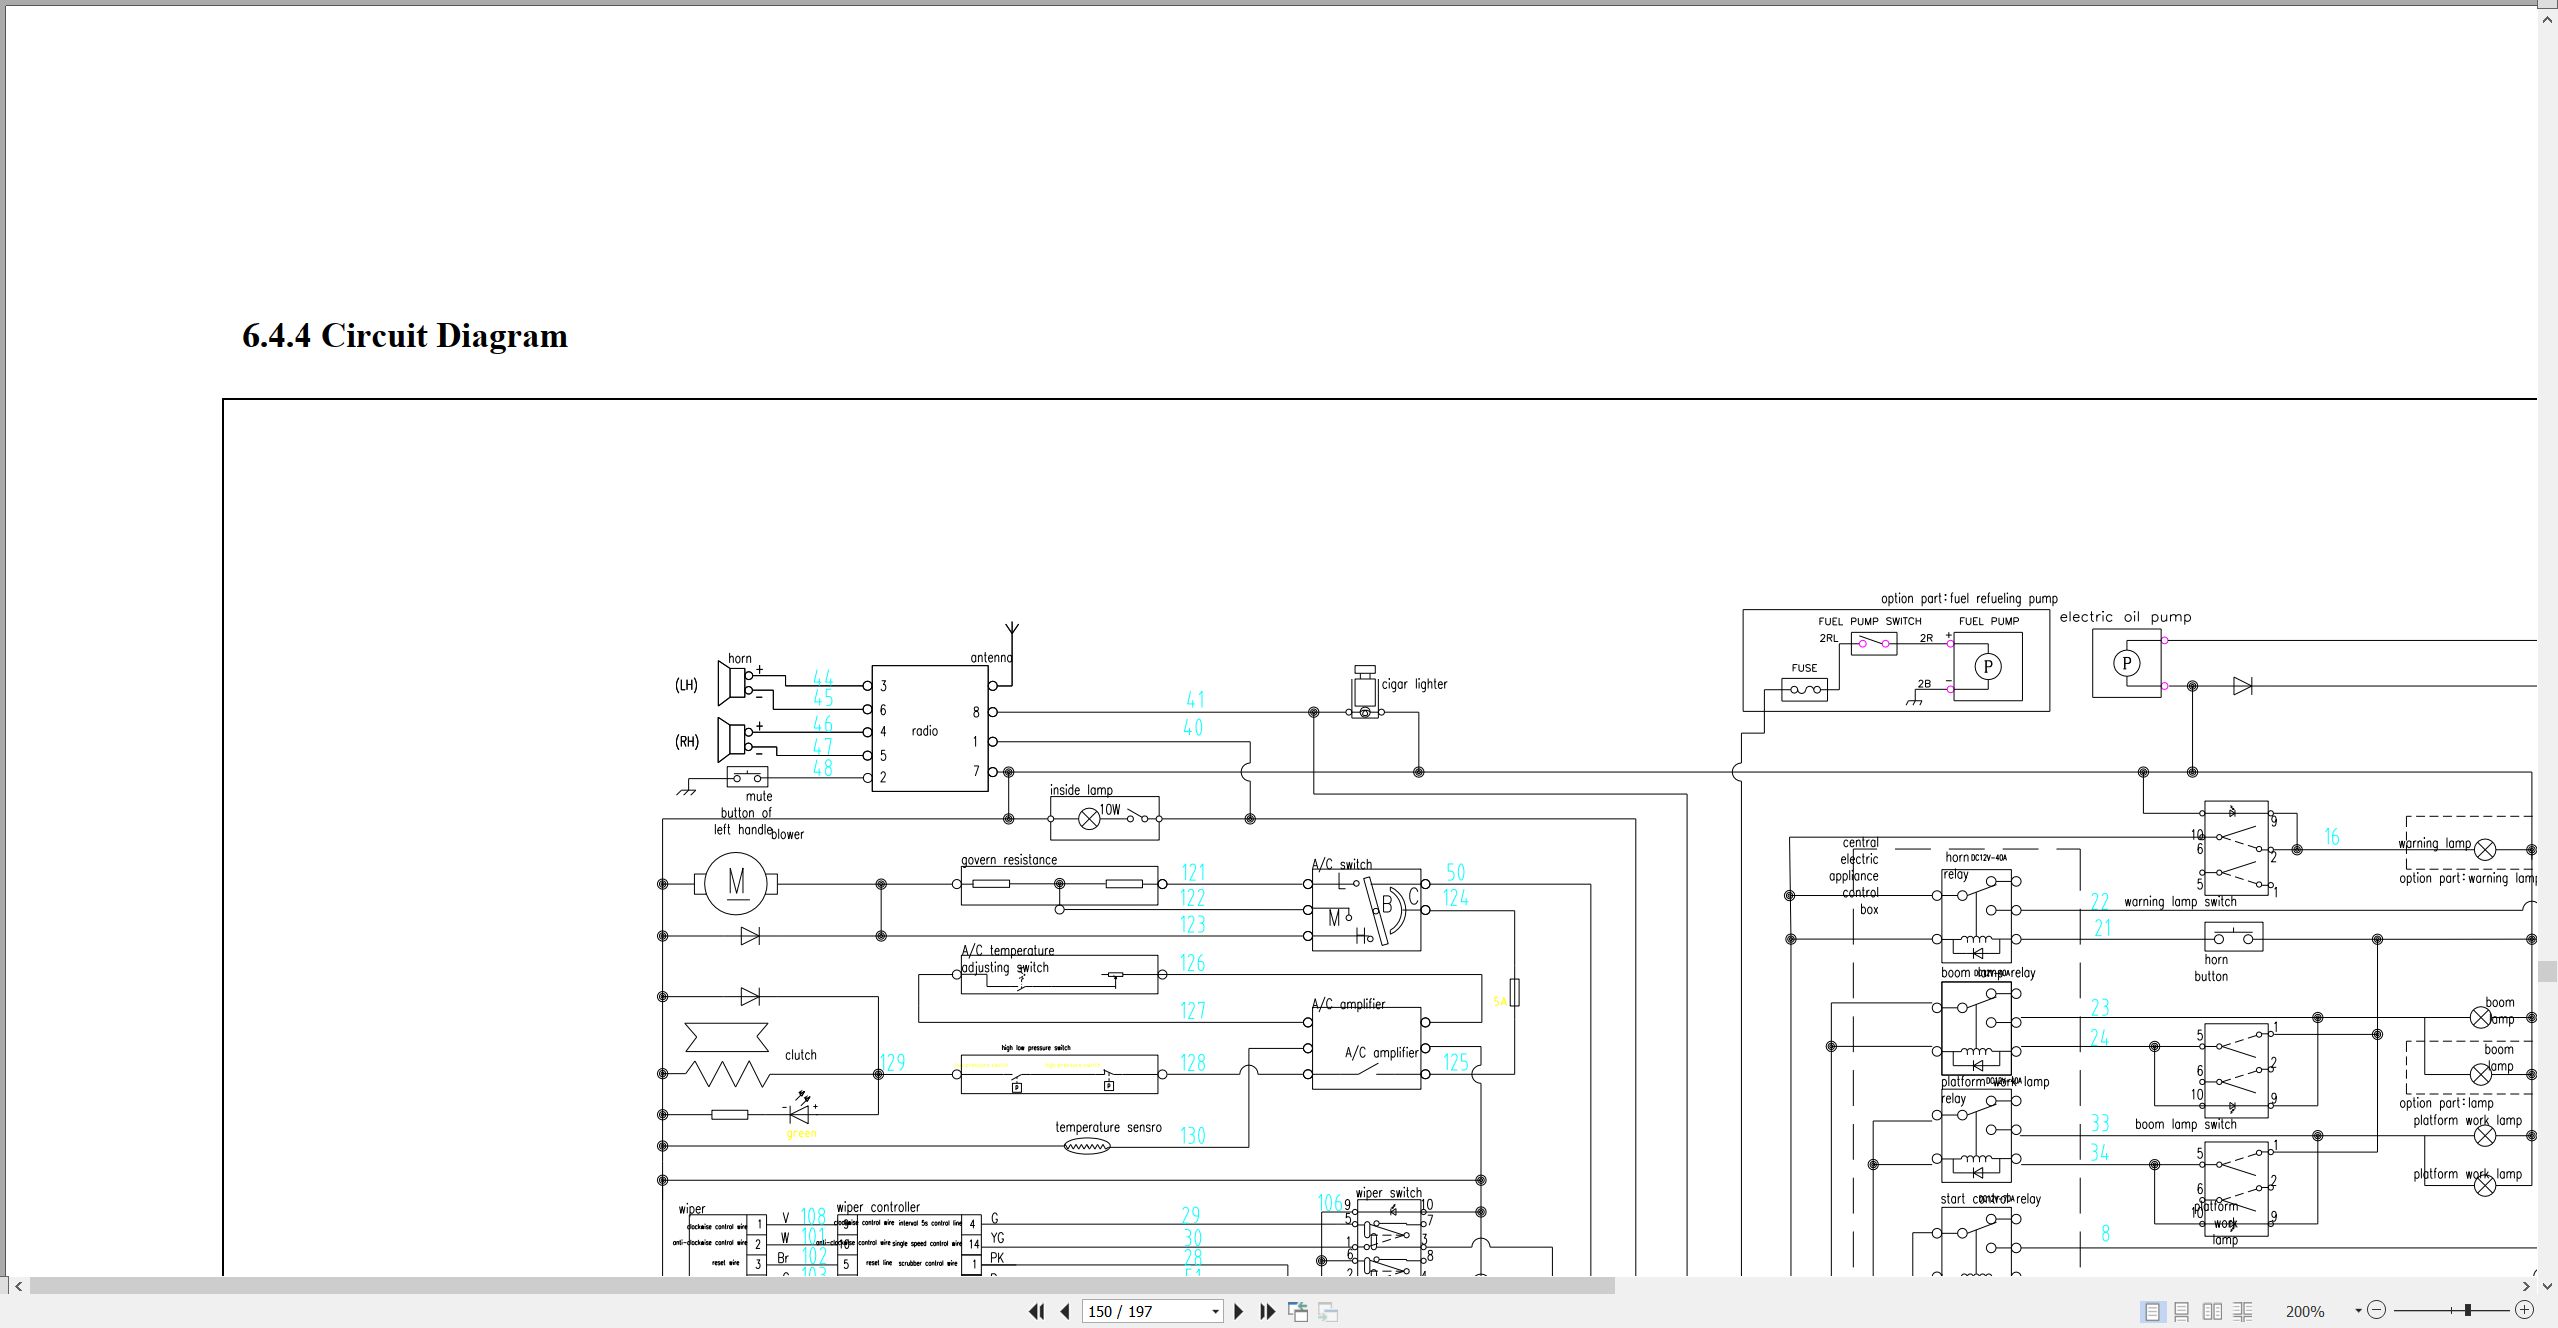
Task: Go to the first page
Action: pyautogui.click(x=1036, y=1311)
